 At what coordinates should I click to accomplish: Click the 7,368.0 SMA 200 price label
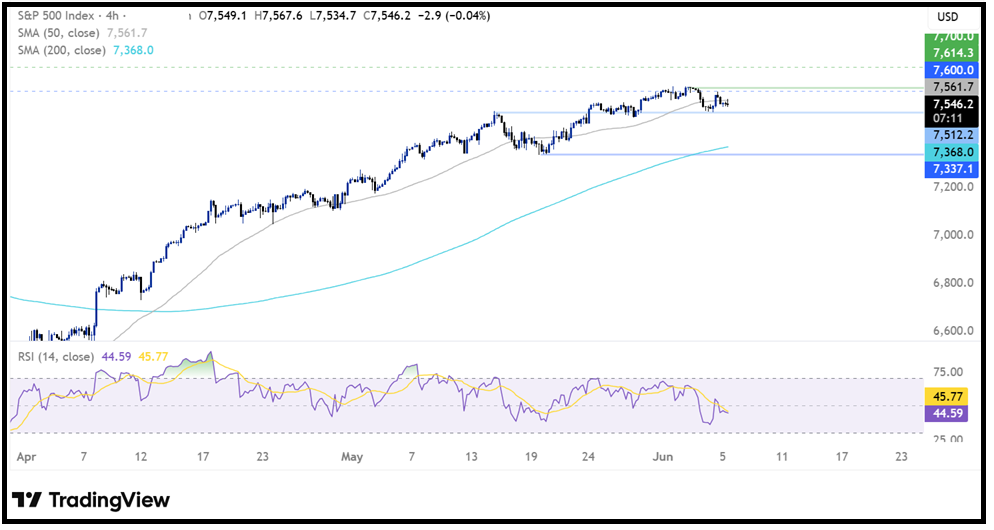[952, 152]
